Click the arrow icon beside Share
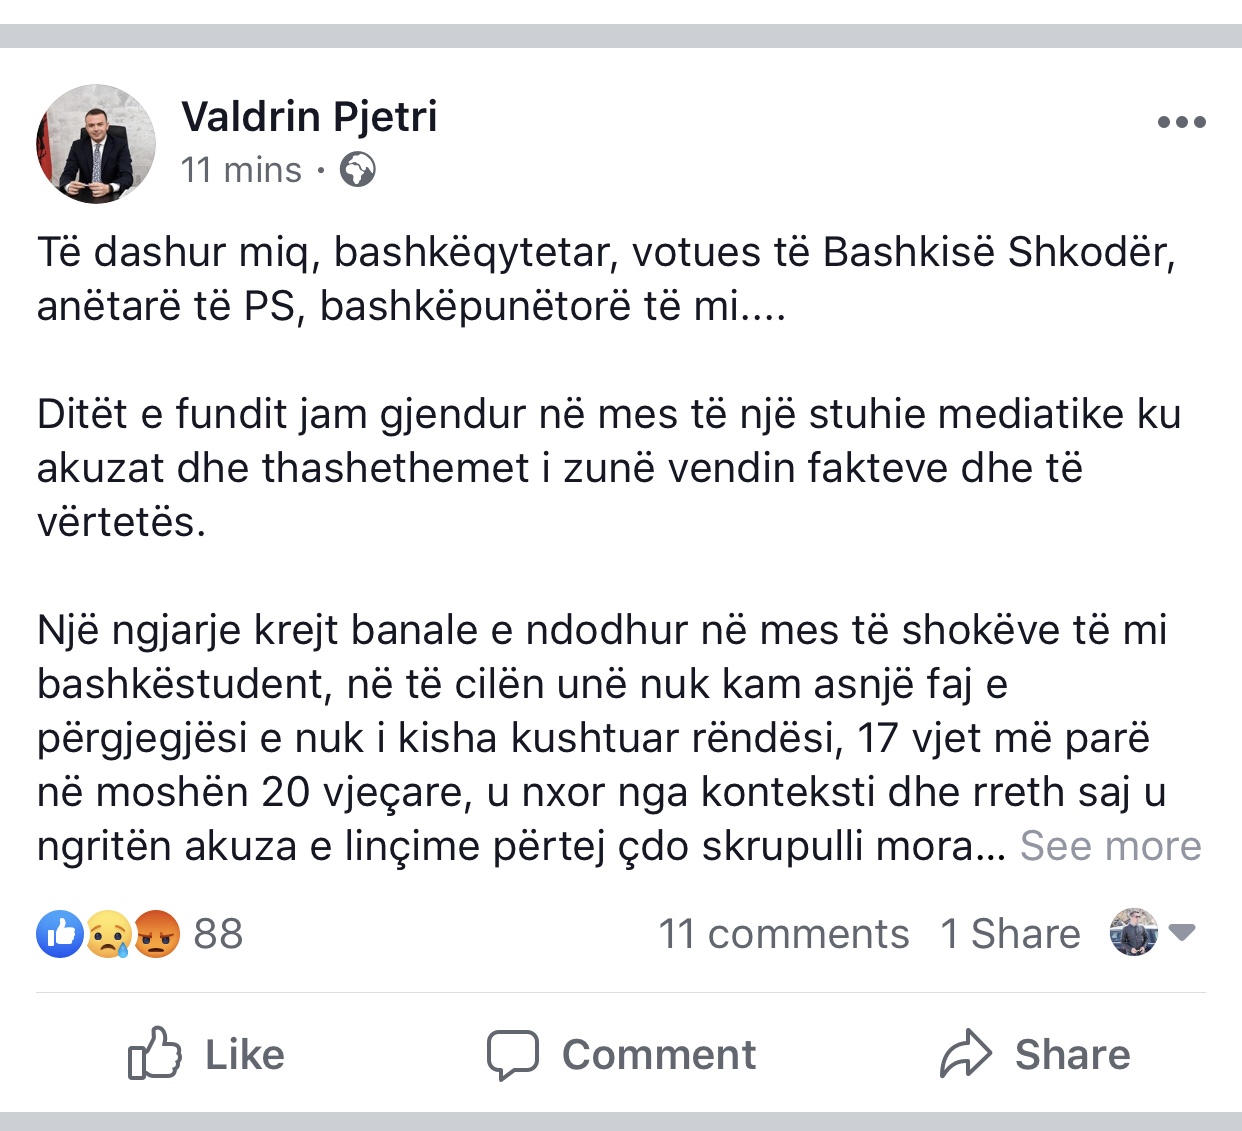This screenshot has width=1242, height=1131. coord(965,1054)
